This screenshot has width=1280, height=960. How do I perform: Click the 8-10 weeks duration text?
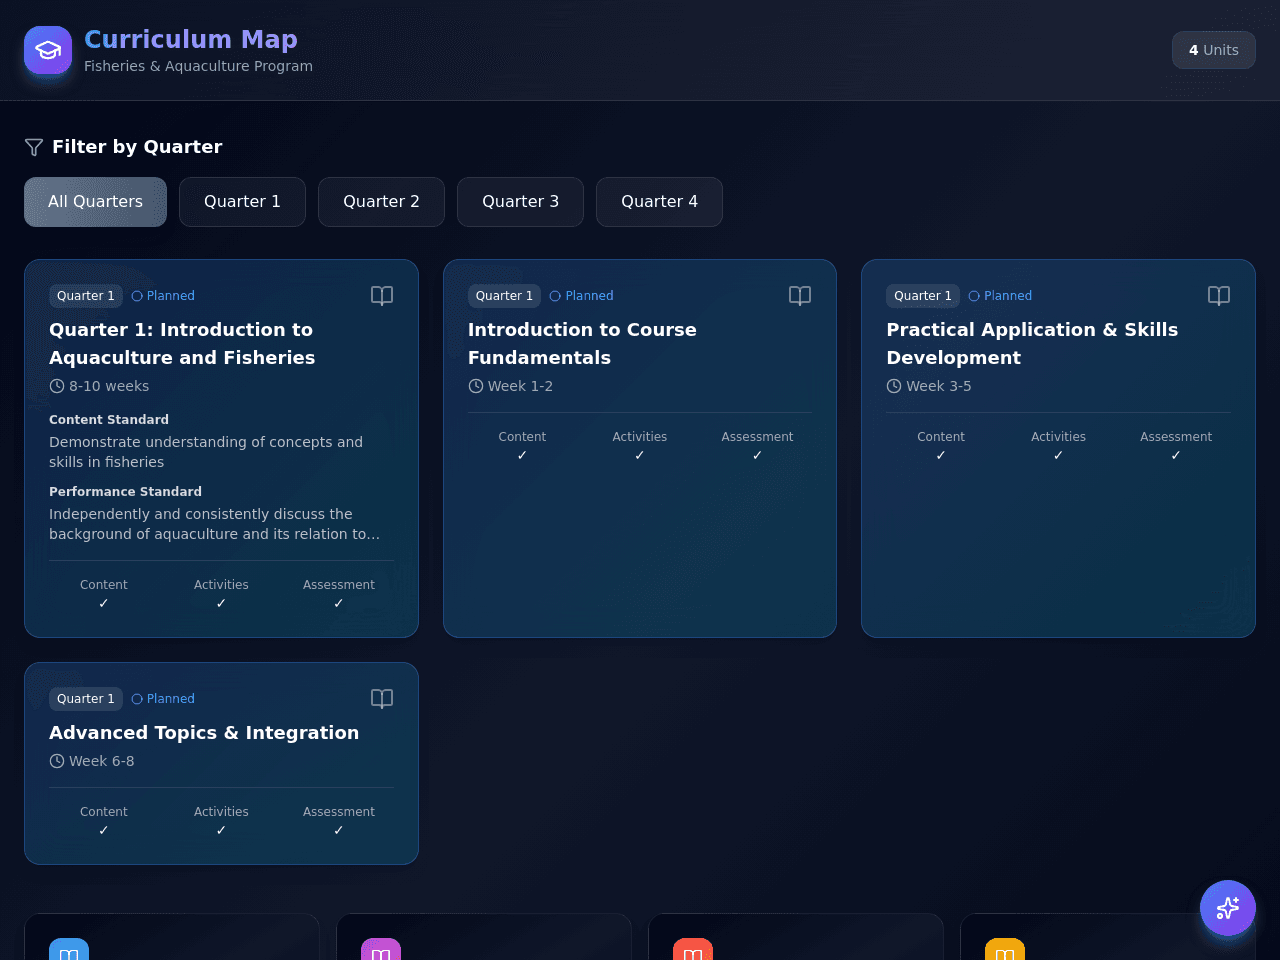[x=109, y=386]
